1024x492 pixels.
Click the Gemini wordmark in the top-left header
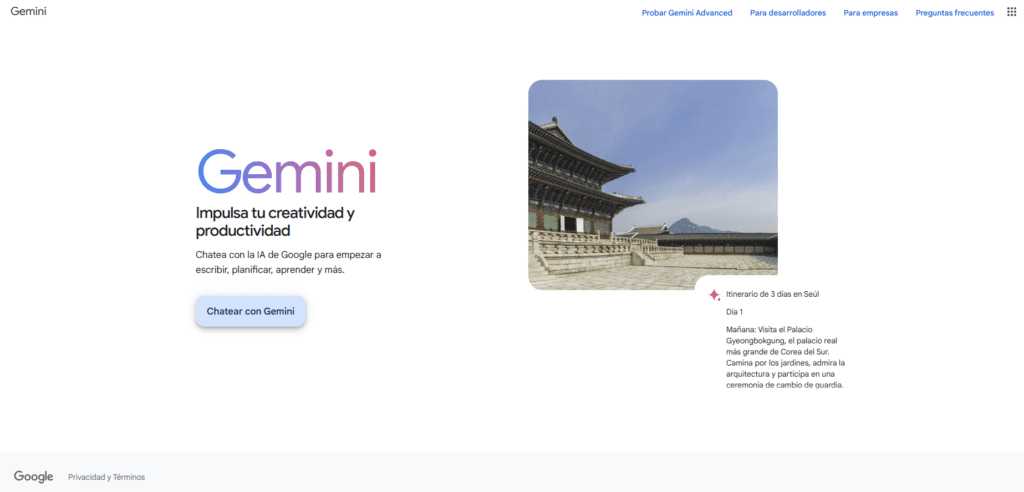(28, 11)
